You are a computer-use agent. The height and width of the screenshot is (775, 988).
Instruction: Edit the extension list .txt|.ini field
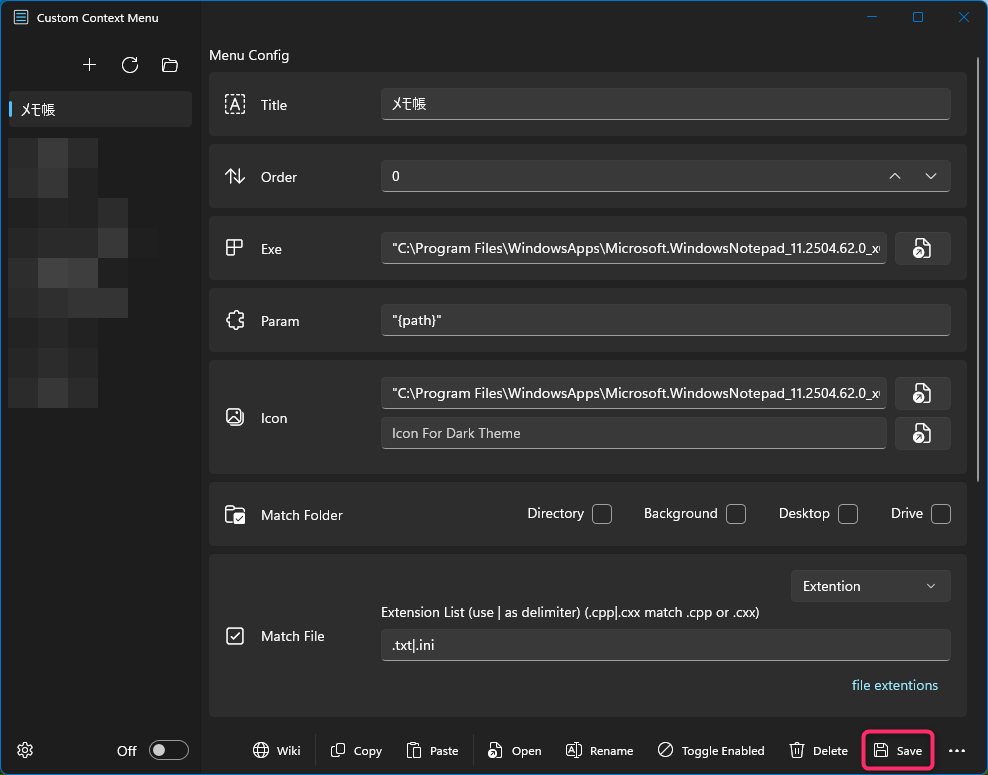[665, 645]
